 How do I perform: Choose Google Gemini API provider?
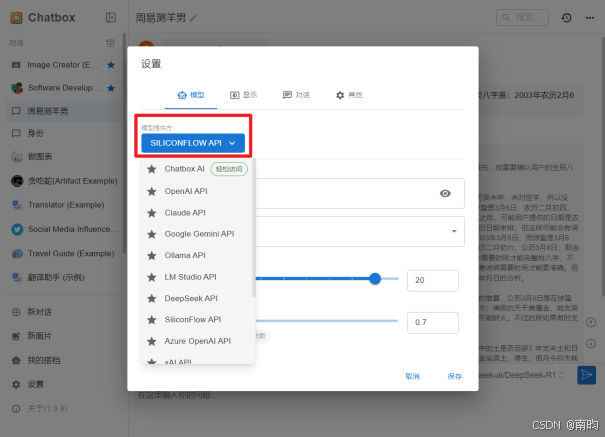coord(198,234)
